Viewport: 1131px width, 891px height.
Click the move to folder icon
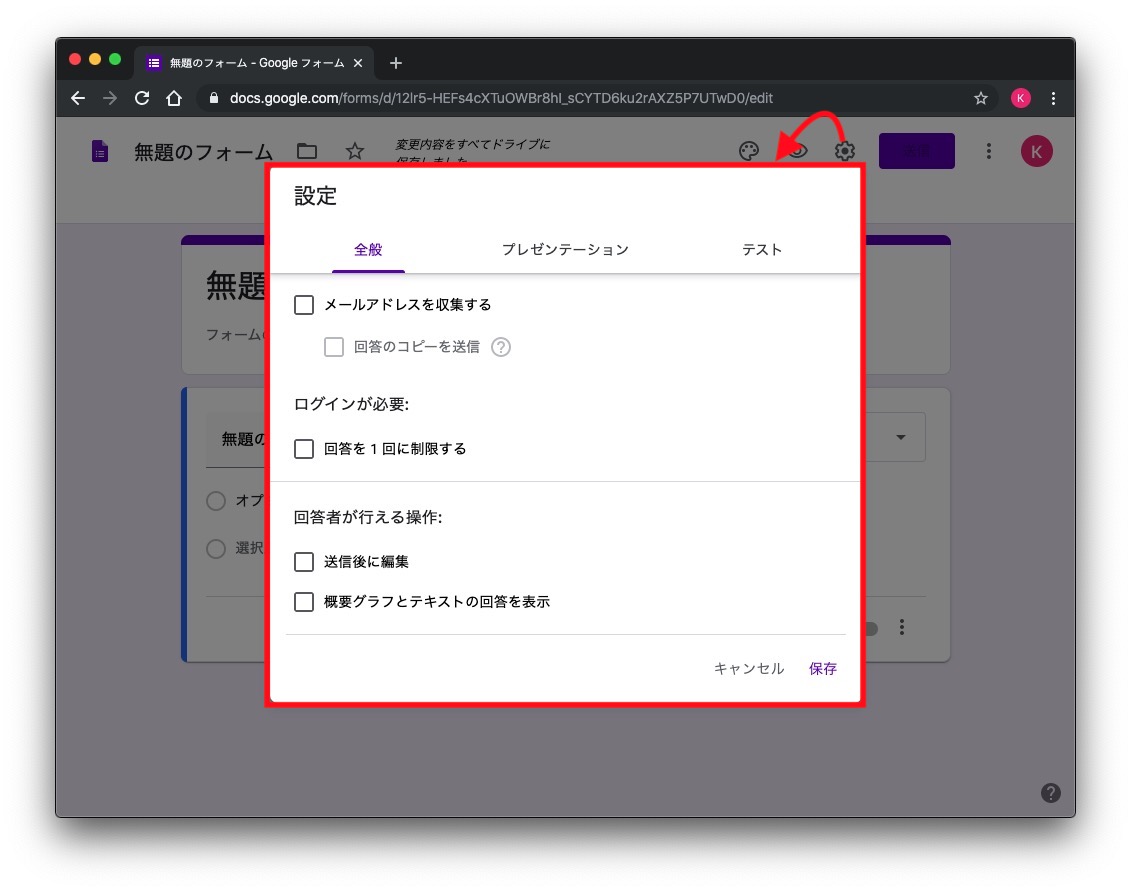(x=307, y=151)
